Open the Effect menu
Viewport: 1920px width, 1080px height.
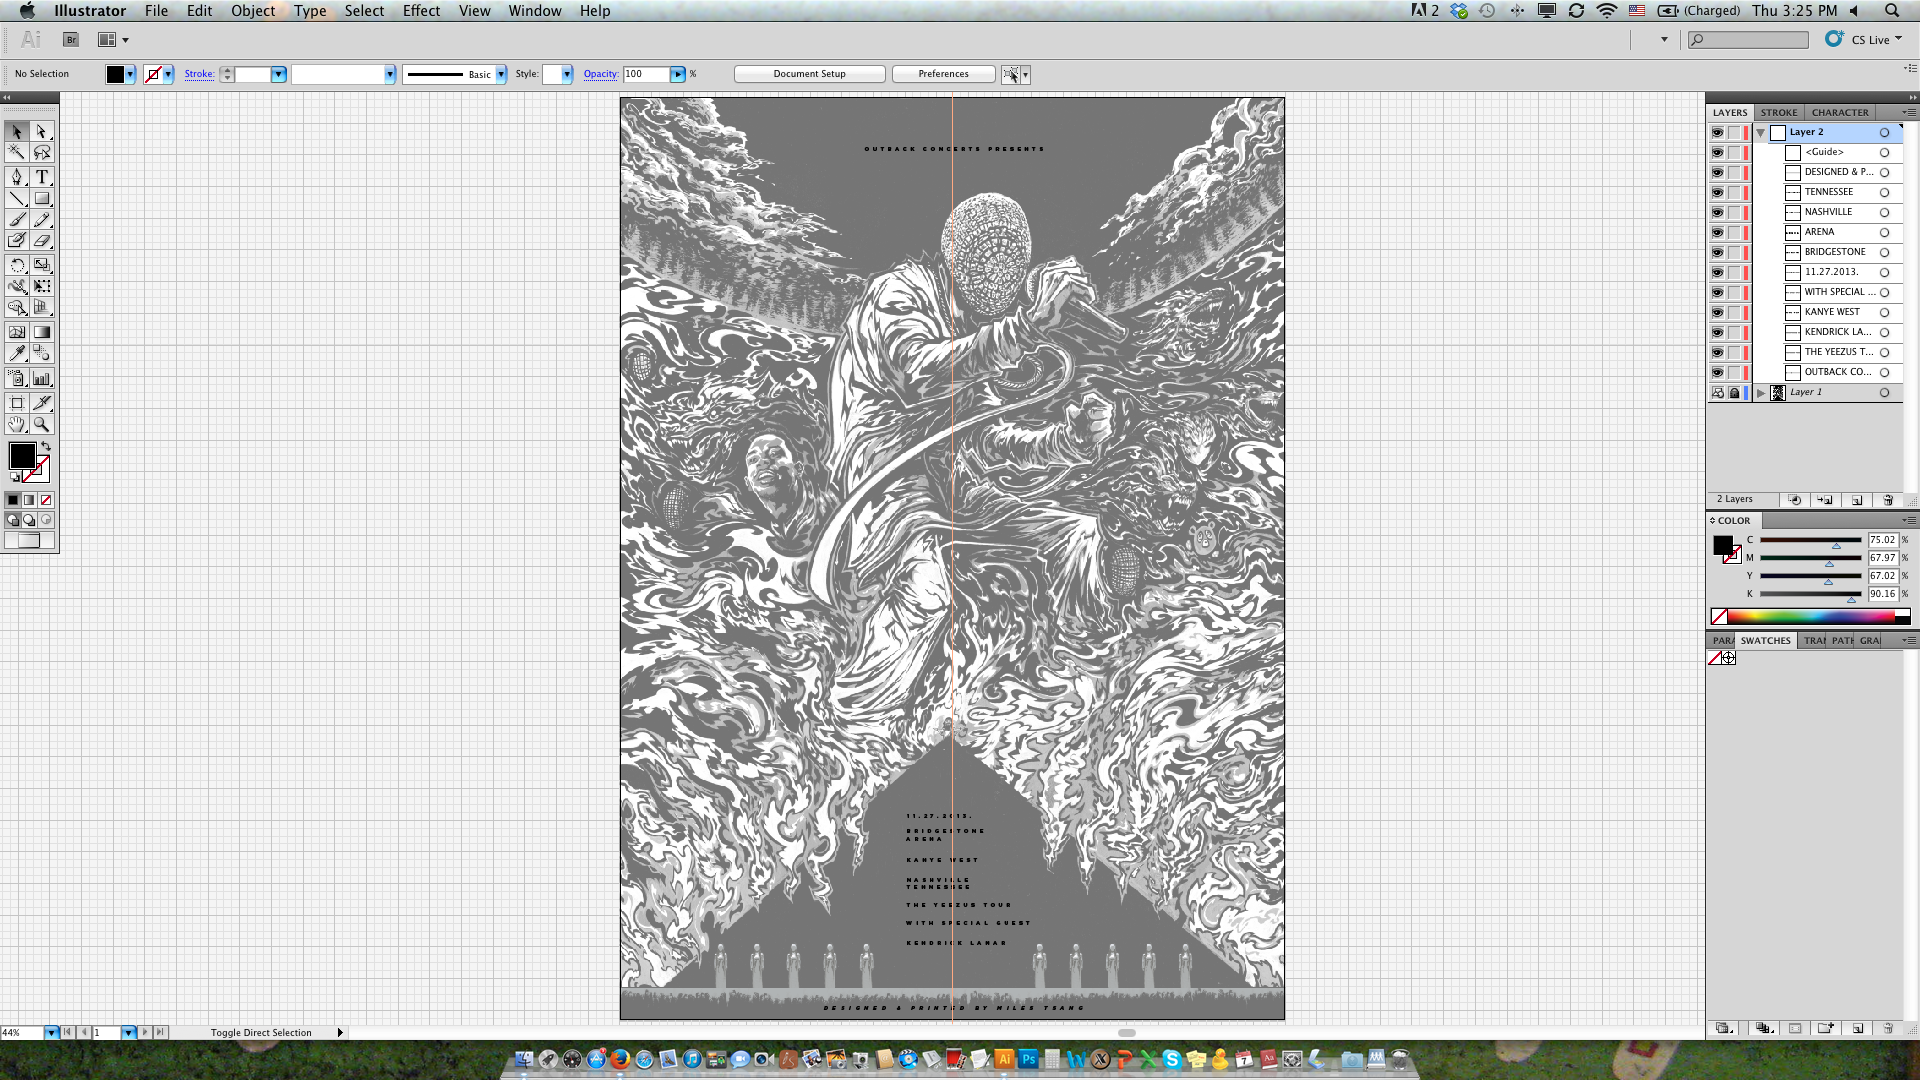point(421,11)
